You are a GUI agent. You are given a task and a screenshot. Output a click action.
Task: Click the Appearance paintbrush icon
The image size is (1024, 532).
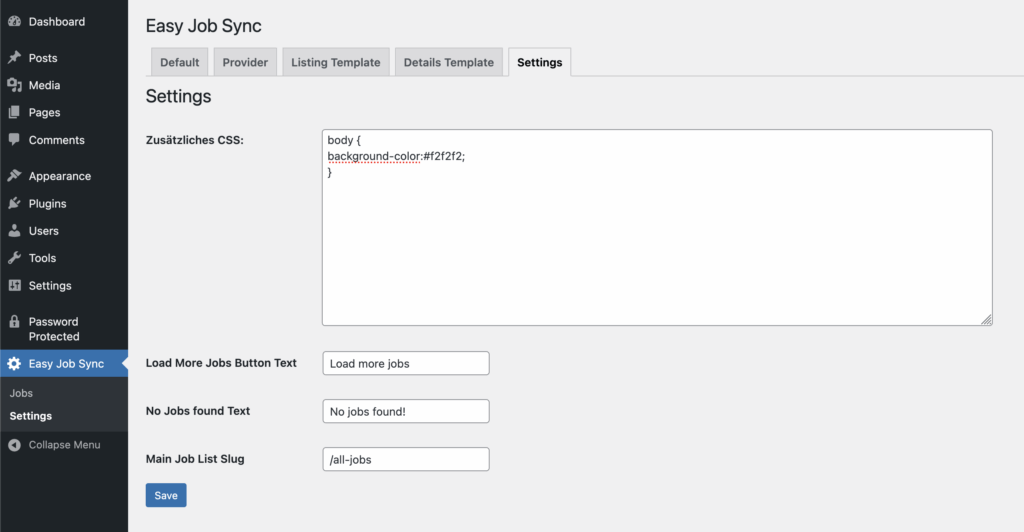(x=14, y=176)
